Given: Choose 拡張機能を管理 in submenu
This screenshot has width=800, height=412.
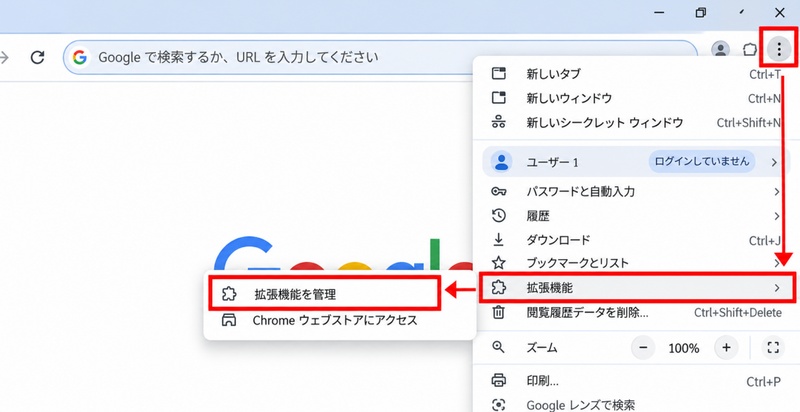Looking at the screenshot, I should point(324,294).
